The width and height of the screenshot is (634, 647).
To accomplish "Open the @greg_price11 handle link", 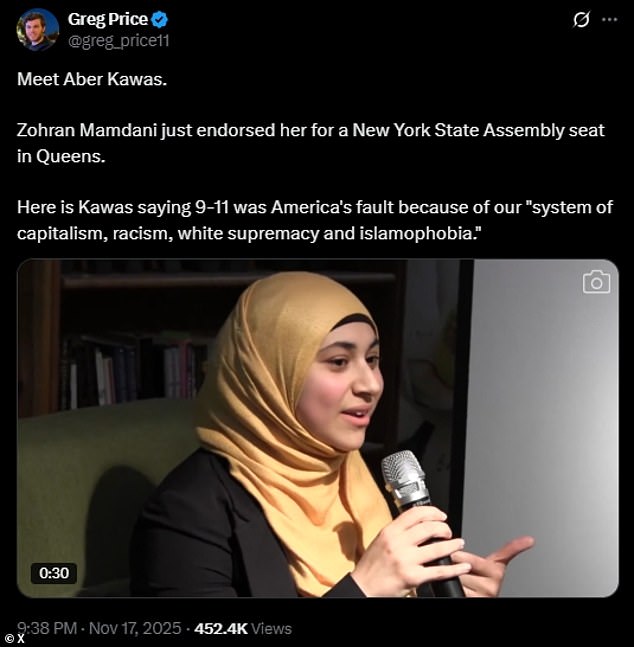I will tap(118, 41).
